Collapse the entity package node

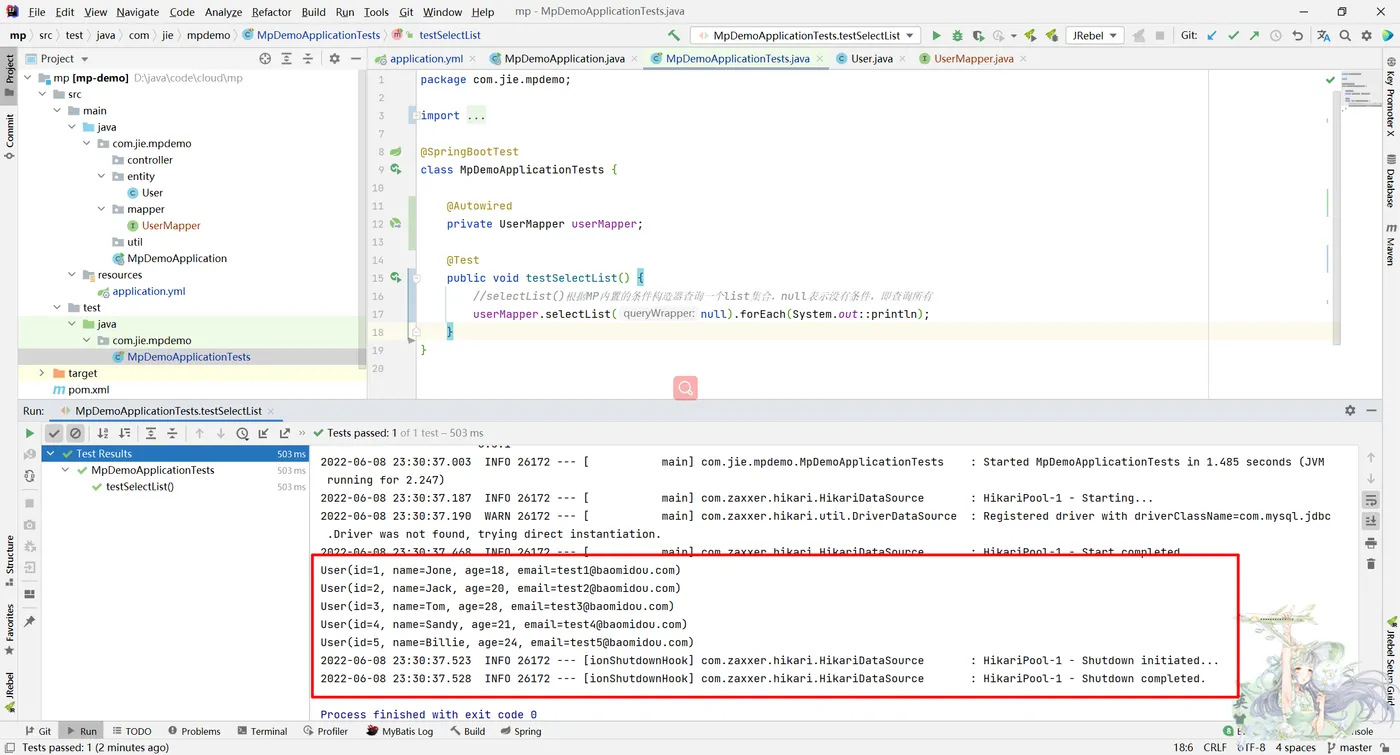click(x=102, y=176)
